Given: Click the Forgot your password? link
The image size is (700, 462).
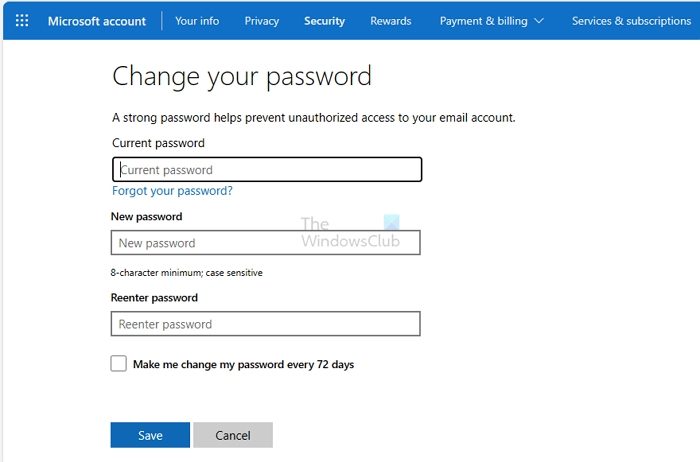Looking at the screenshot, I should (172, 191).
